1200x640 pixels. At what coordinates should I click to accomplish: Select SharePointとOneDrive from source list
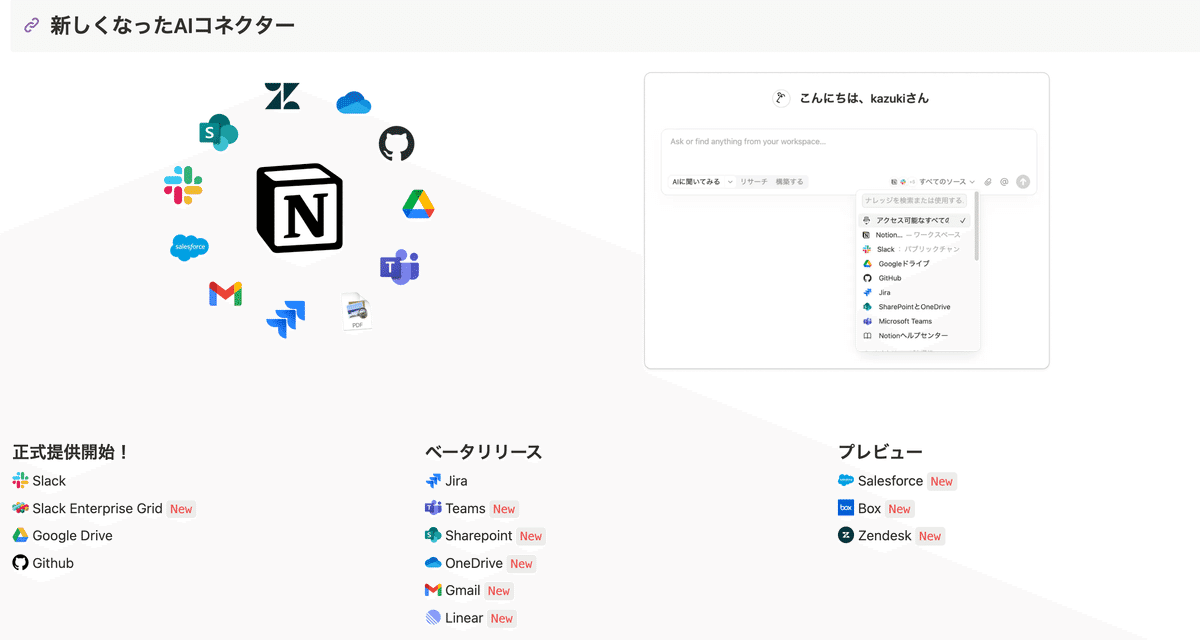(x=913, y=307)
